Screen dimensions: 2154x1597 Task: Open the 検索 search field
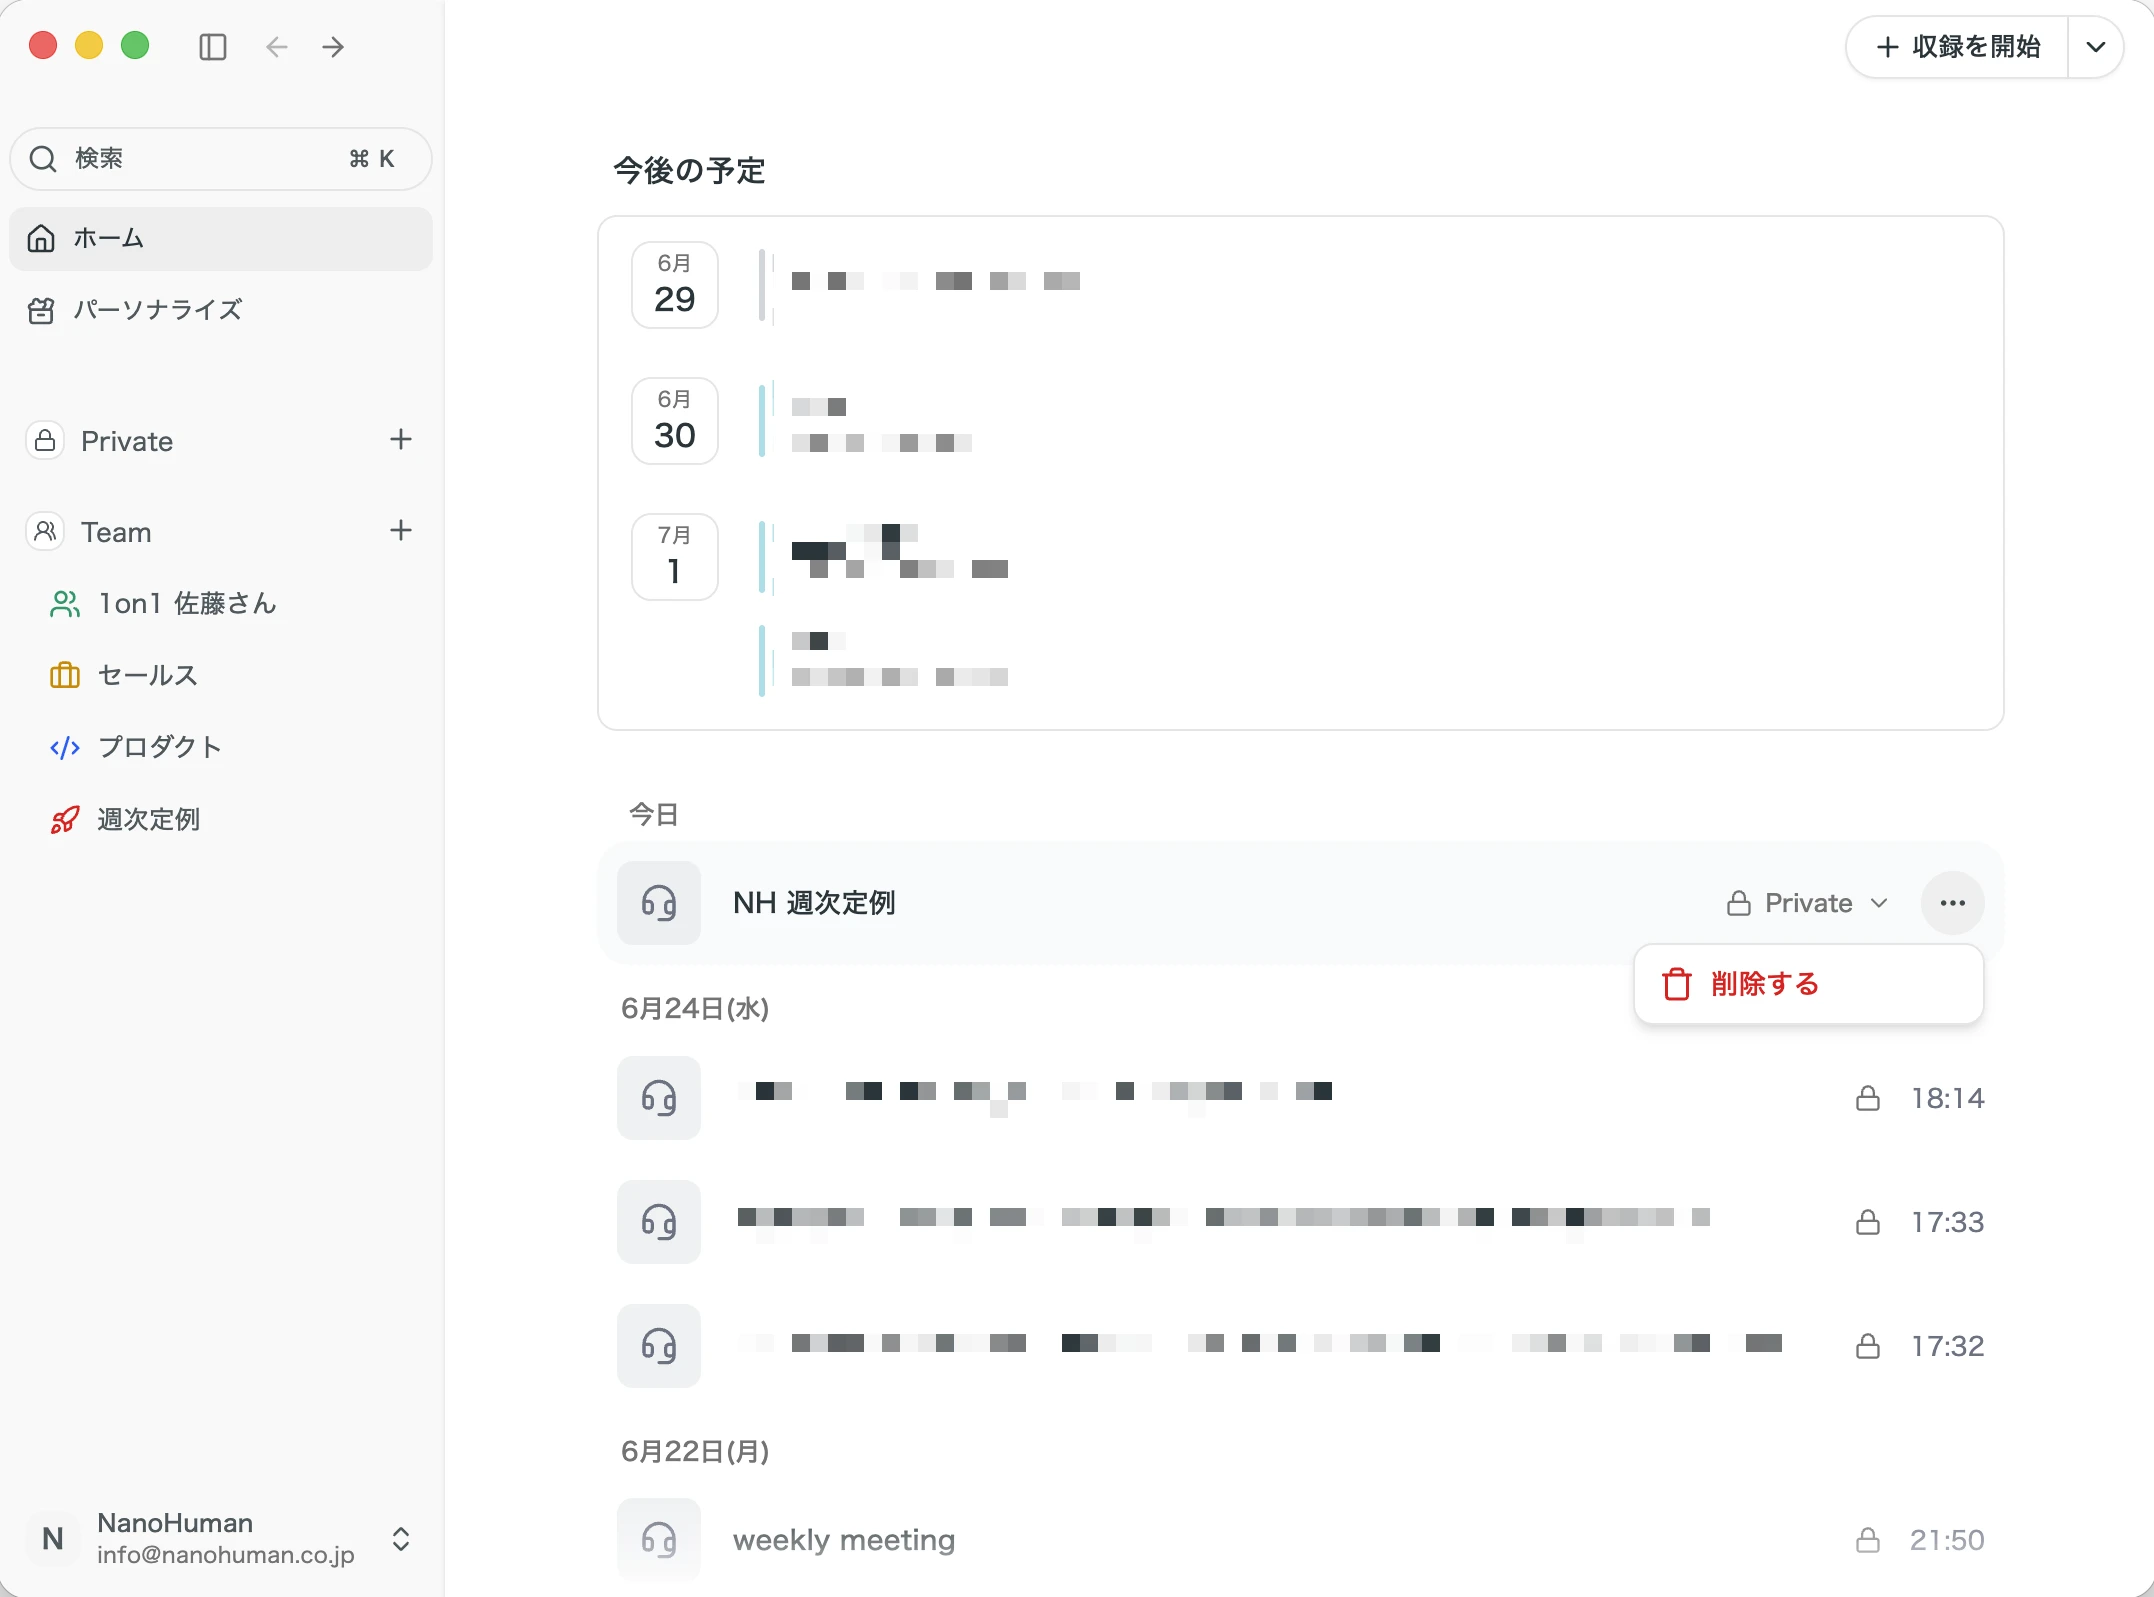click(x=221, y=159)
